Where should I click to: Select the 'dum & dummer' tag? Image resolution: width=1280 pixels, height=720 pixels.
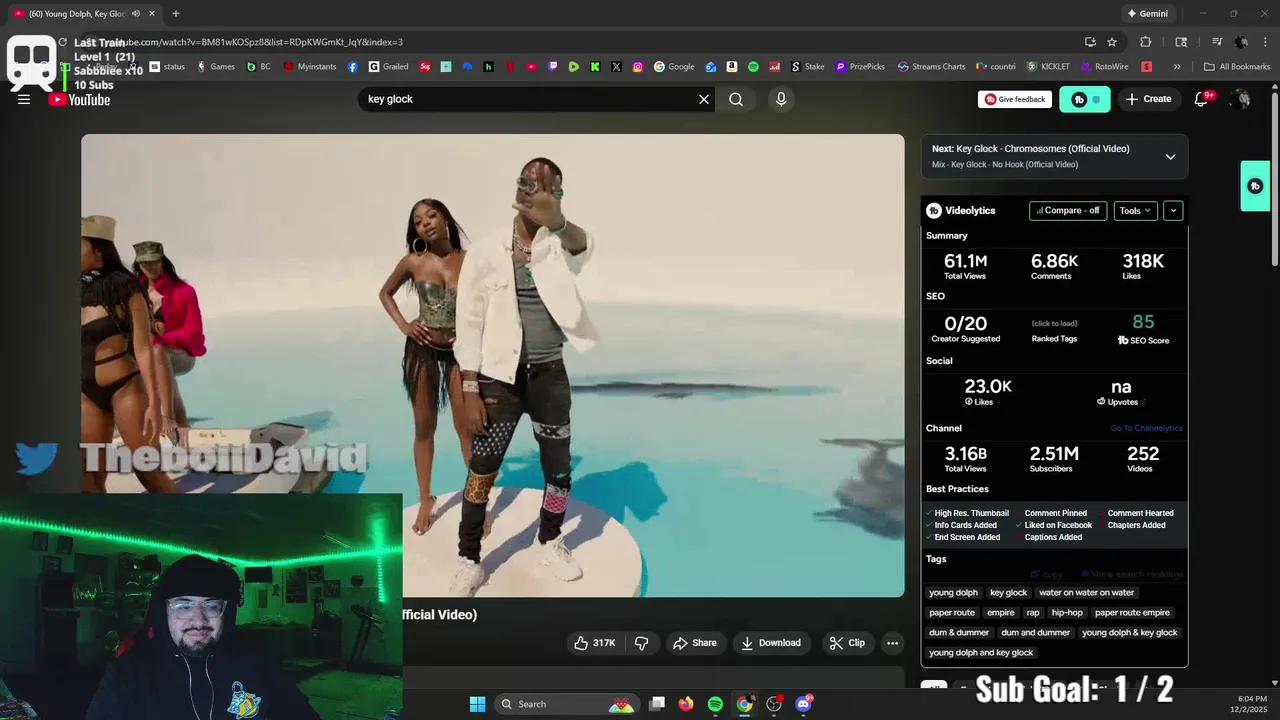click(959, 633)
